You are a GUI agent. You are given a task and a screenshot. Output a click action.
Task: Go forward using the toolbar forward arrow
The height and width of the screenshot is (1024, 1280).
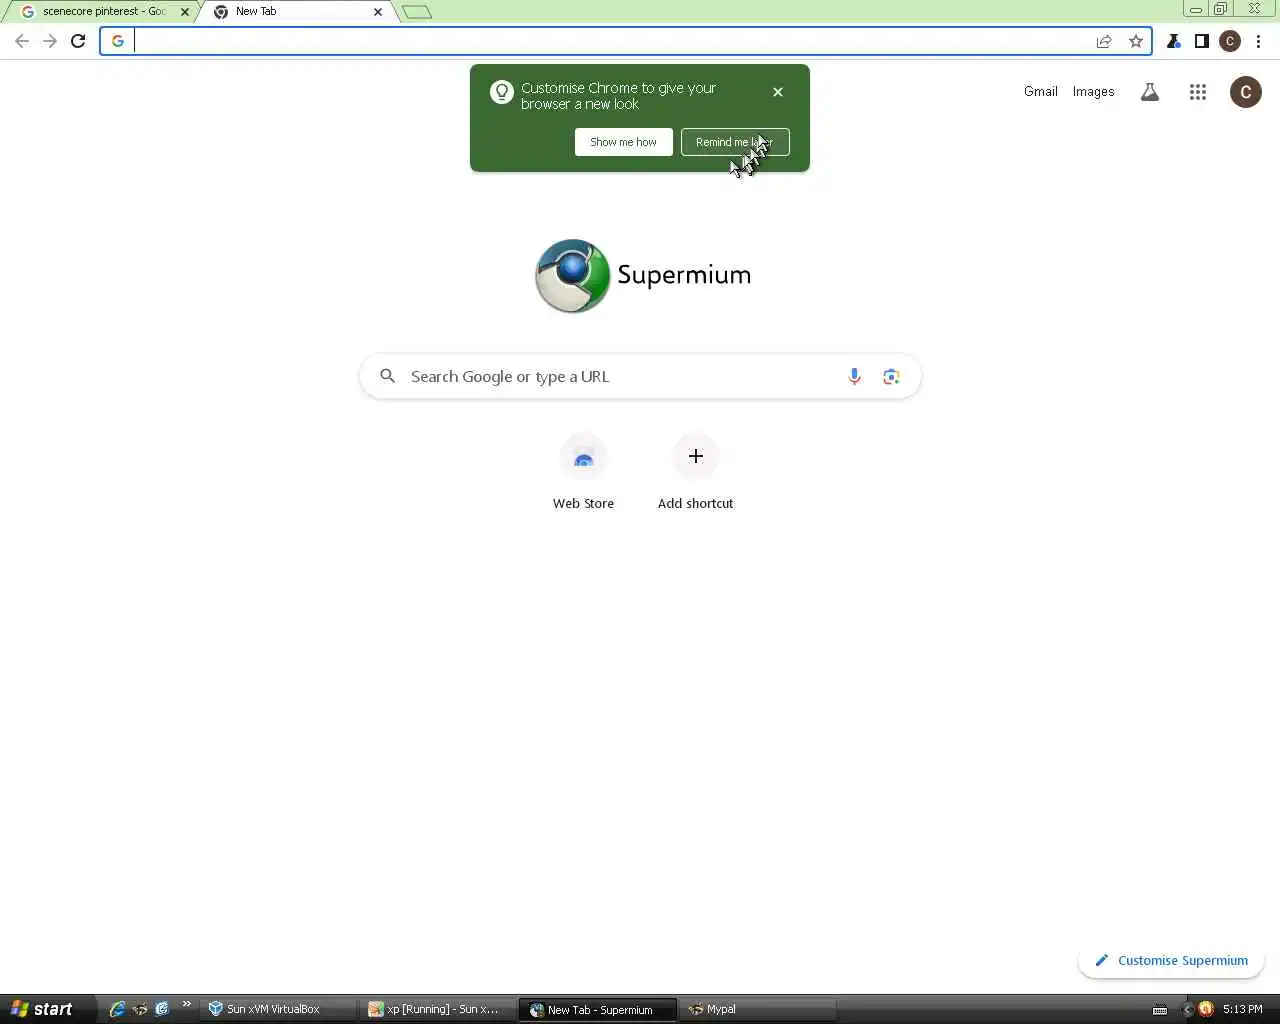[x=50, y=41]
